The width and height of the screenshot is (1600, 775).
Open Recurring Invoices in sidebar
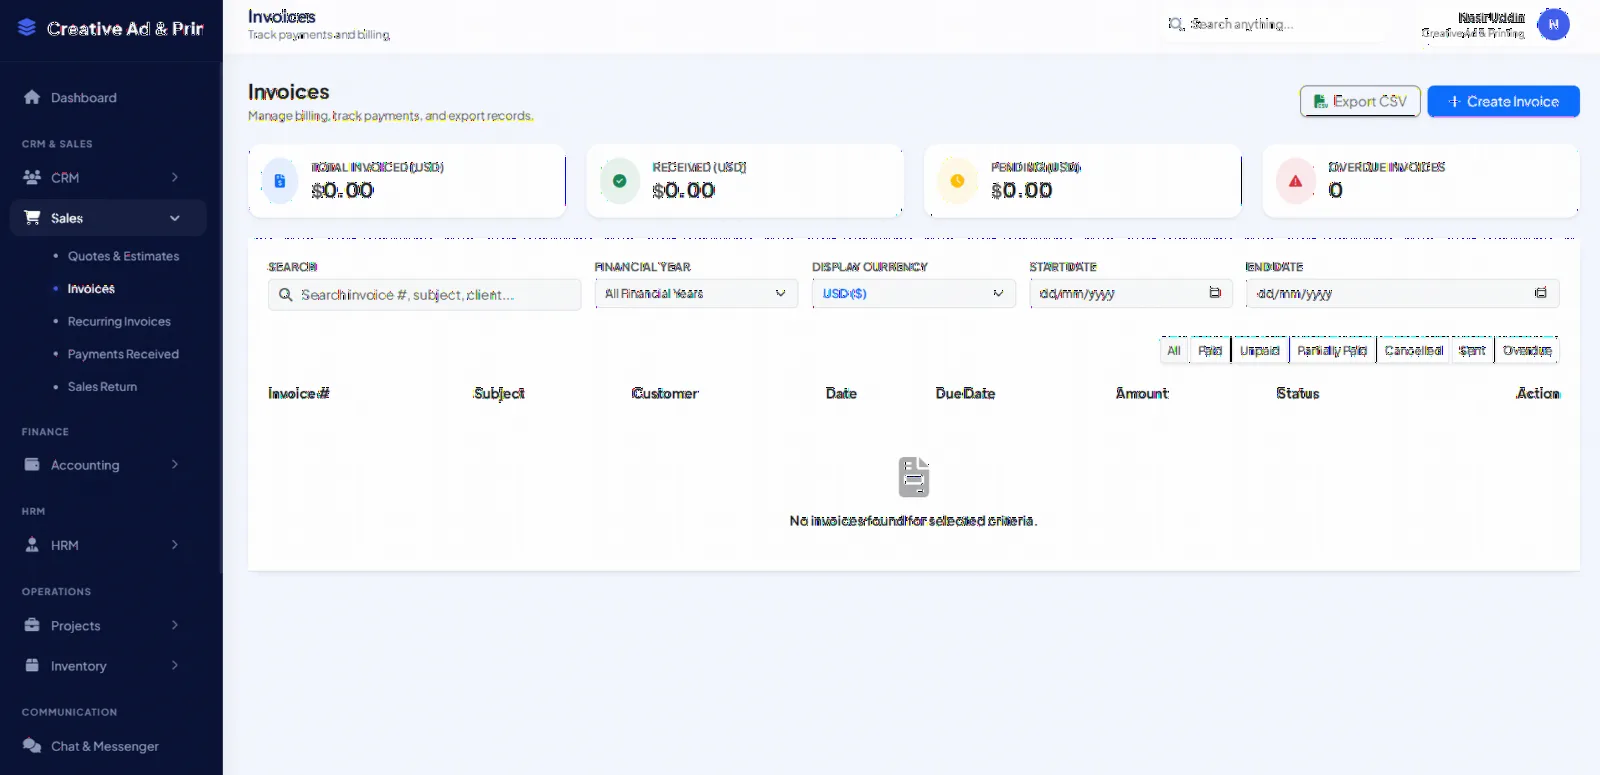(119, 321)
